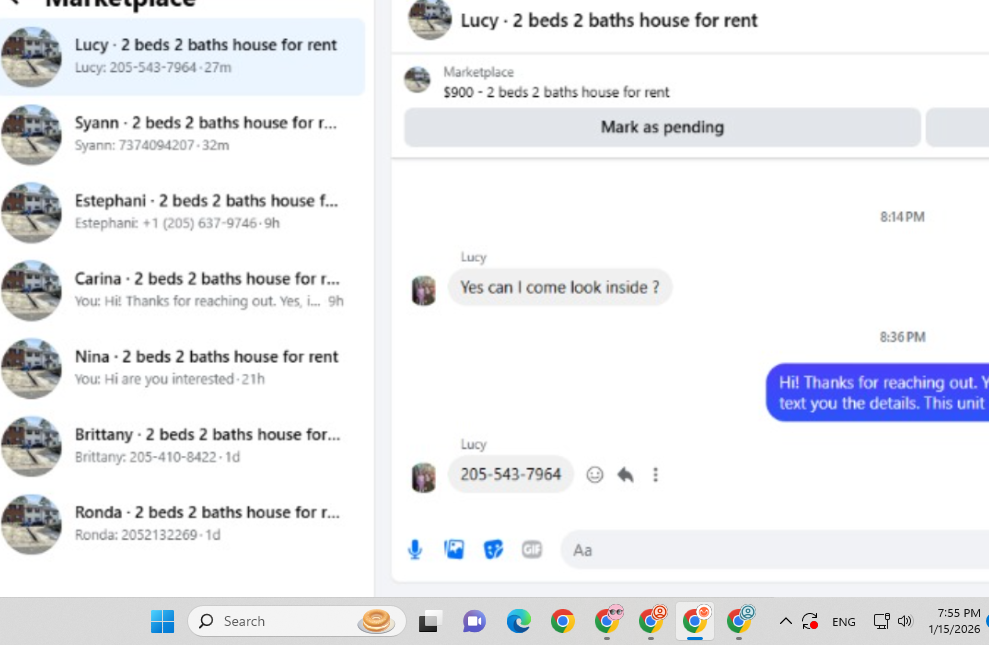Viewport: 989px width, 645px height.
Task: Expand the hidden system tray icons chevron
Action: [x=785, y=622]
